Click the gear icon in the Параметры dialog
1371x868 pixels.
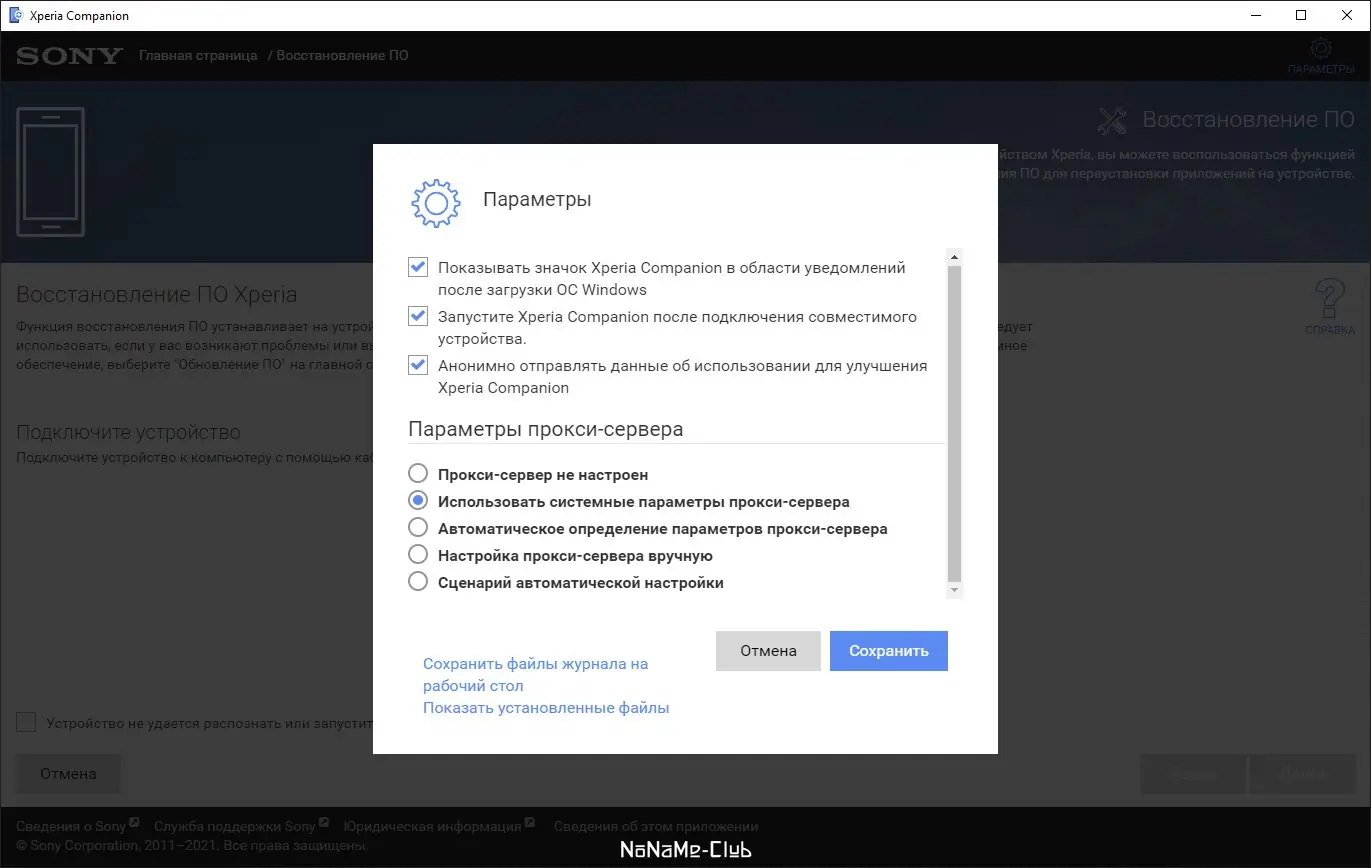click(x=435, y=202)
